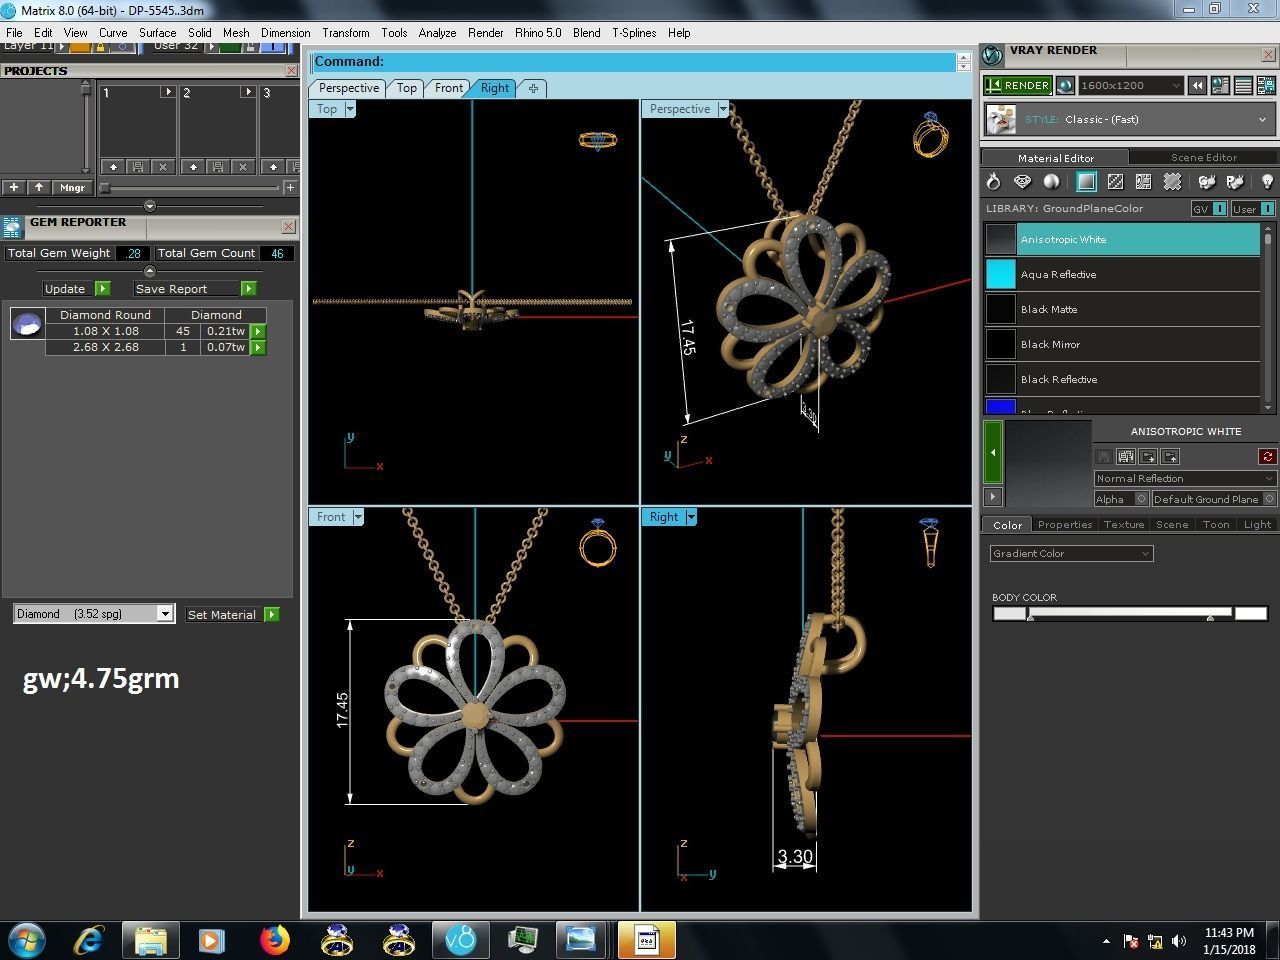Click the green RENDER button
The height and width of the screenshot is (960, 1280).
pyautogui.click(x=1017, y=86)
